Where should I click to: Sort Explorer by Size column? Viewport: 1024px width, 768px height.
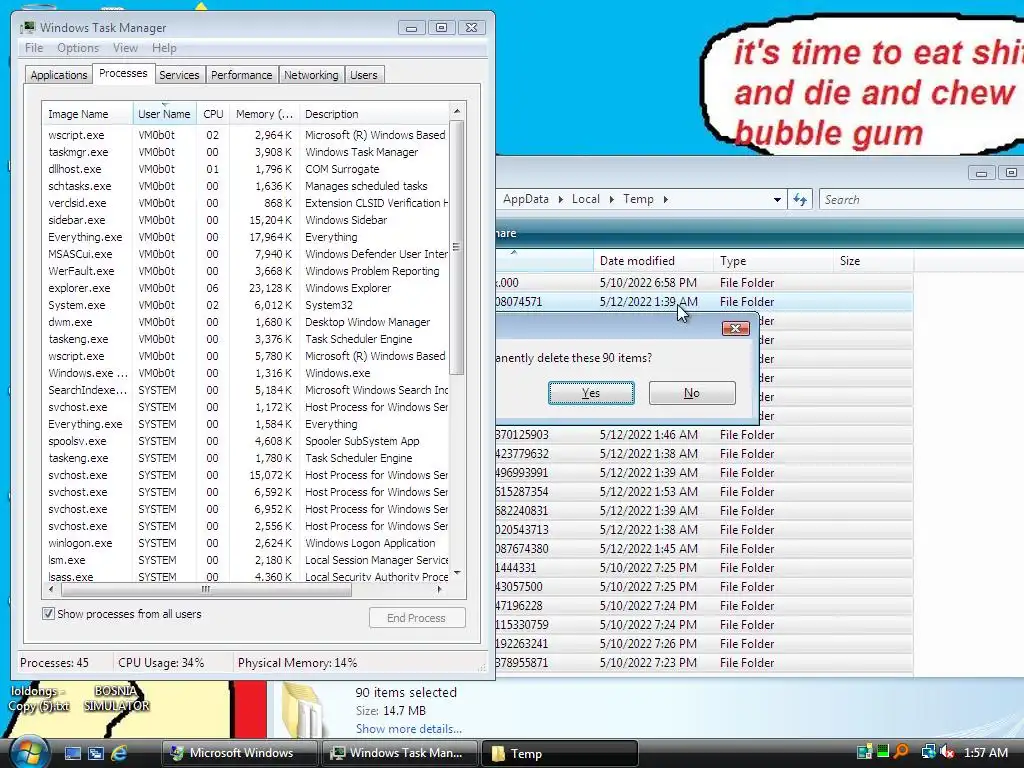click(x=874, y=261)
